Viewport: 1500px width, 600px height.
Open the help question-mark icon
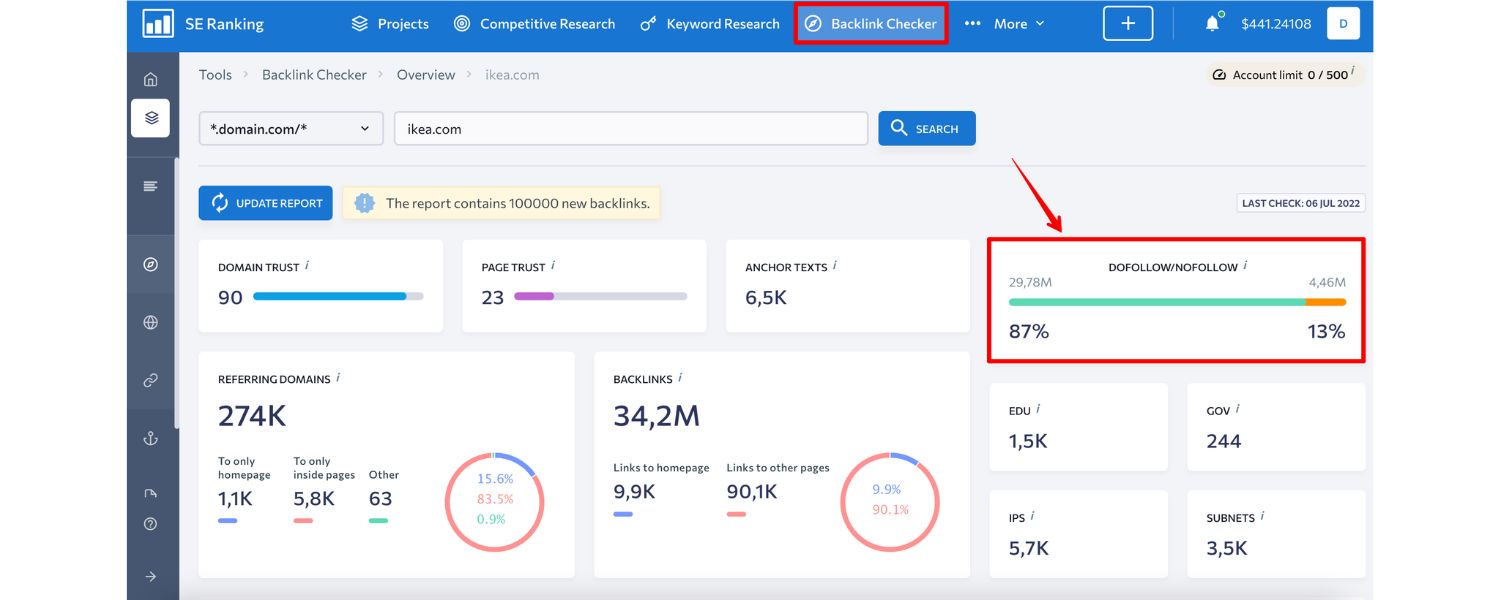coord(150,522)
